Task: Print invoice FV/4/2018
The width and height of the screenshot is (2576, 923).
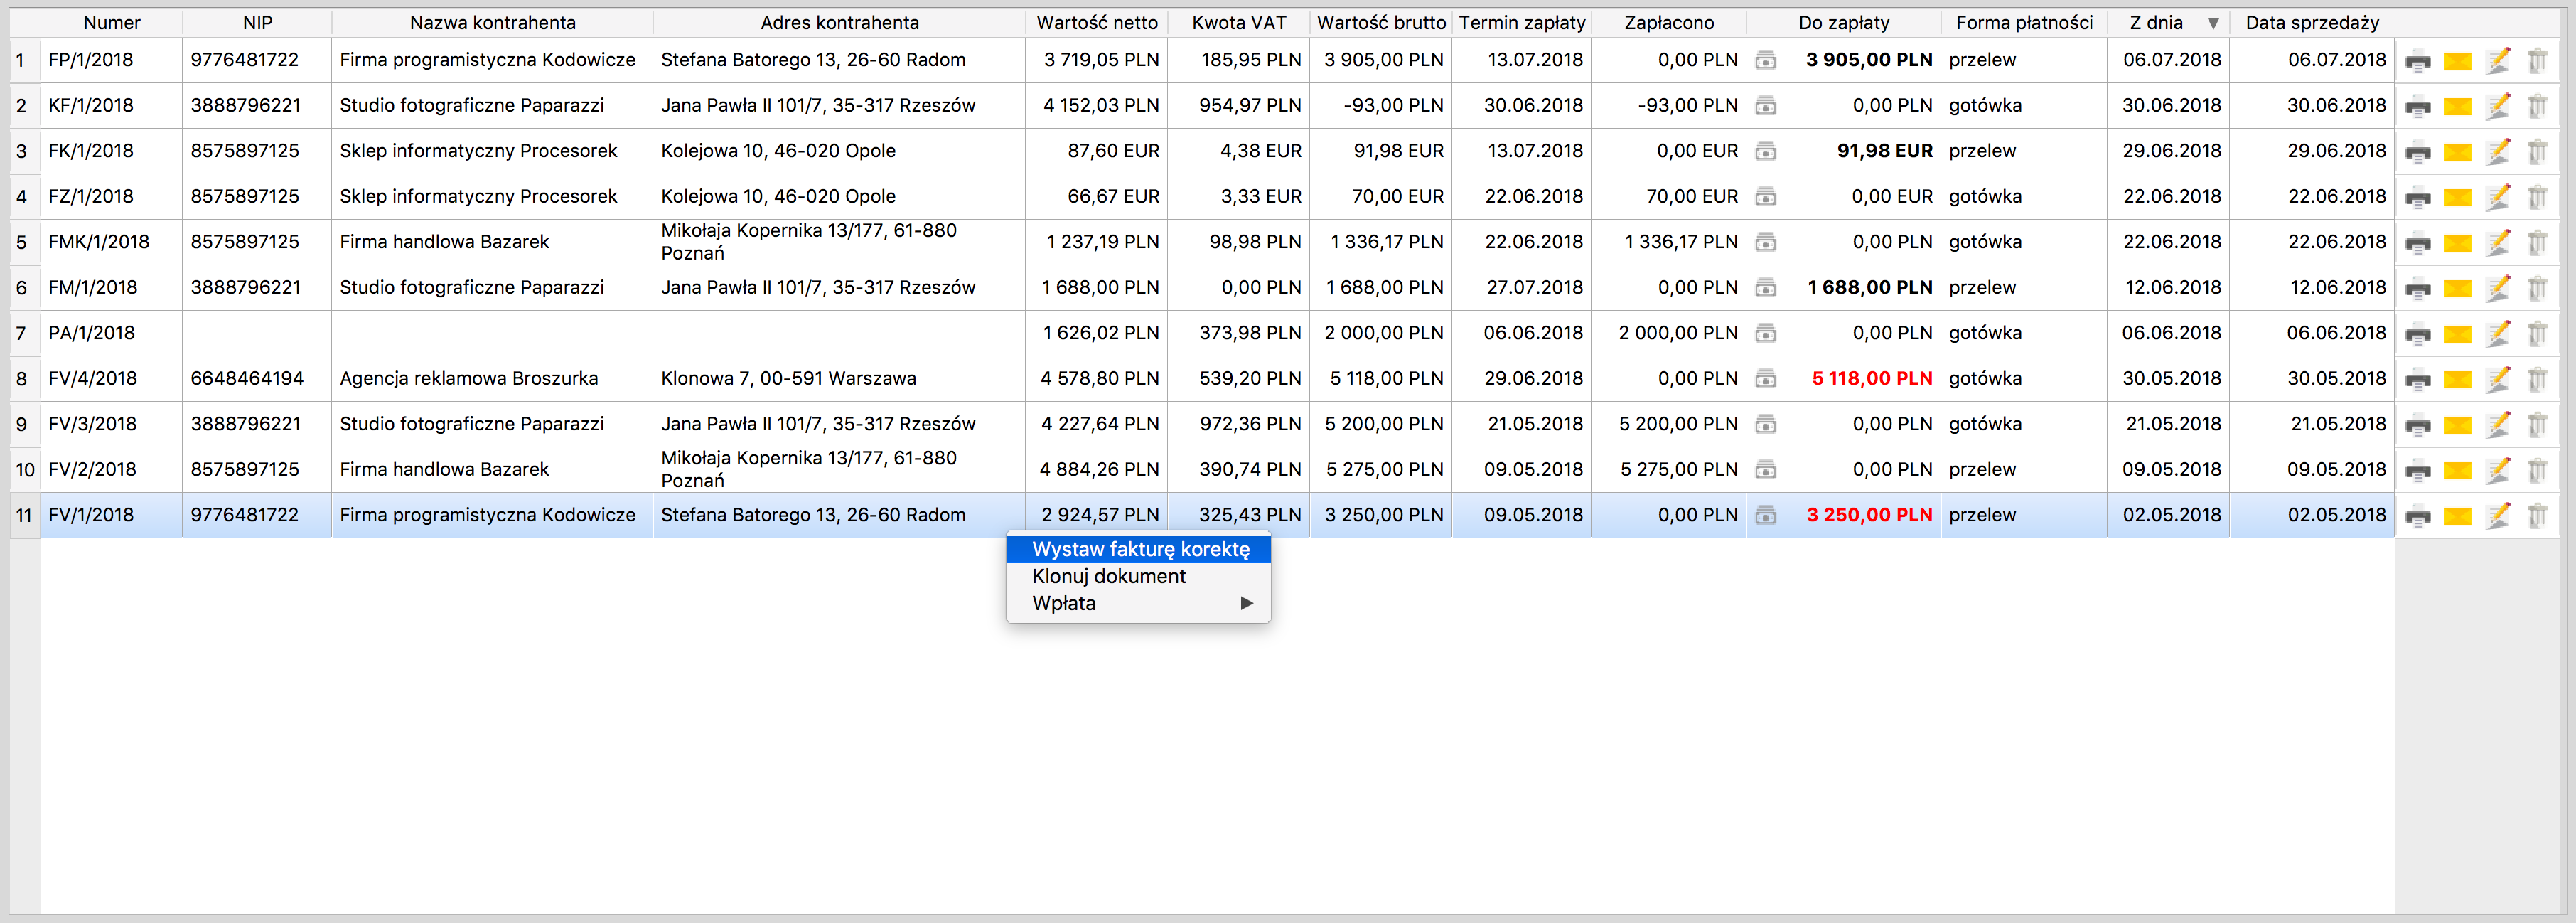Action: coord(2417,379)
